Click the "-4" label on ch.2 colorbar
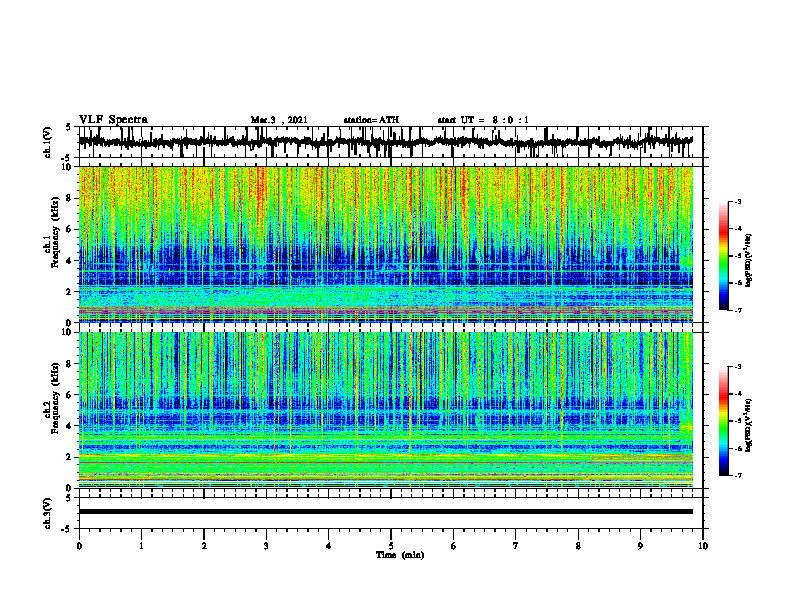 click(738, 394)
